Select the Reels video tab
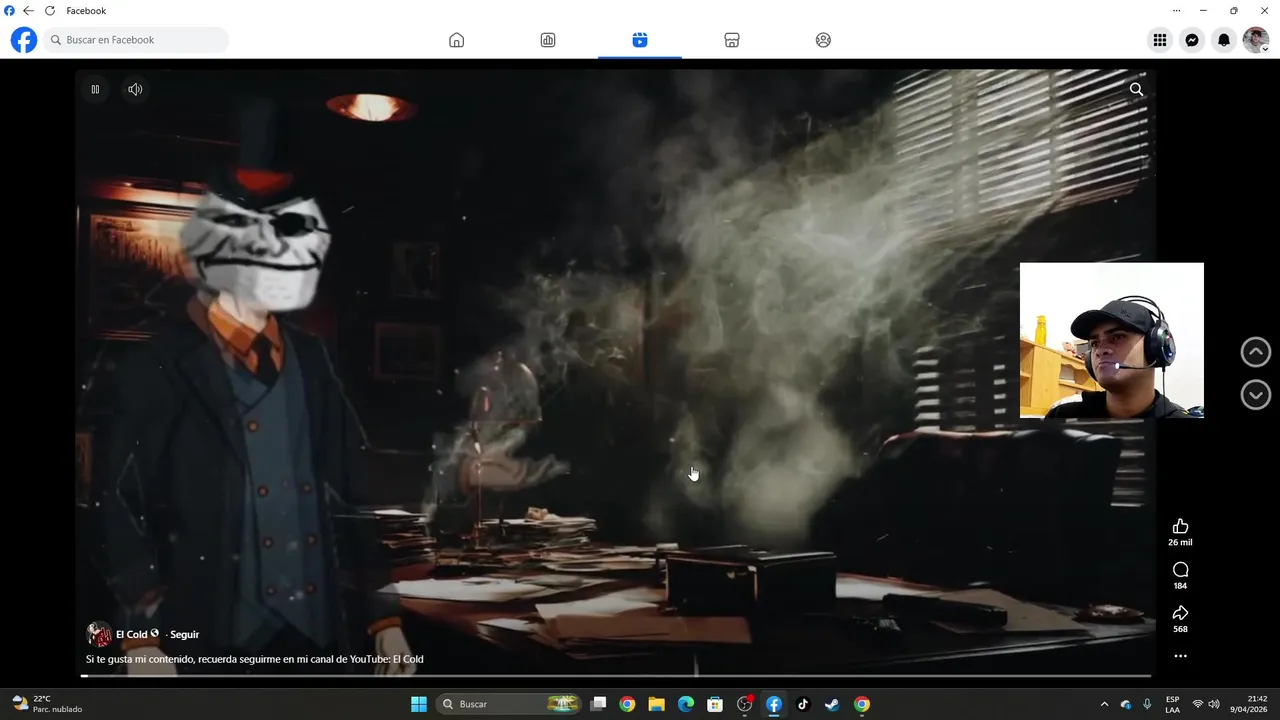 click(640, 40)
